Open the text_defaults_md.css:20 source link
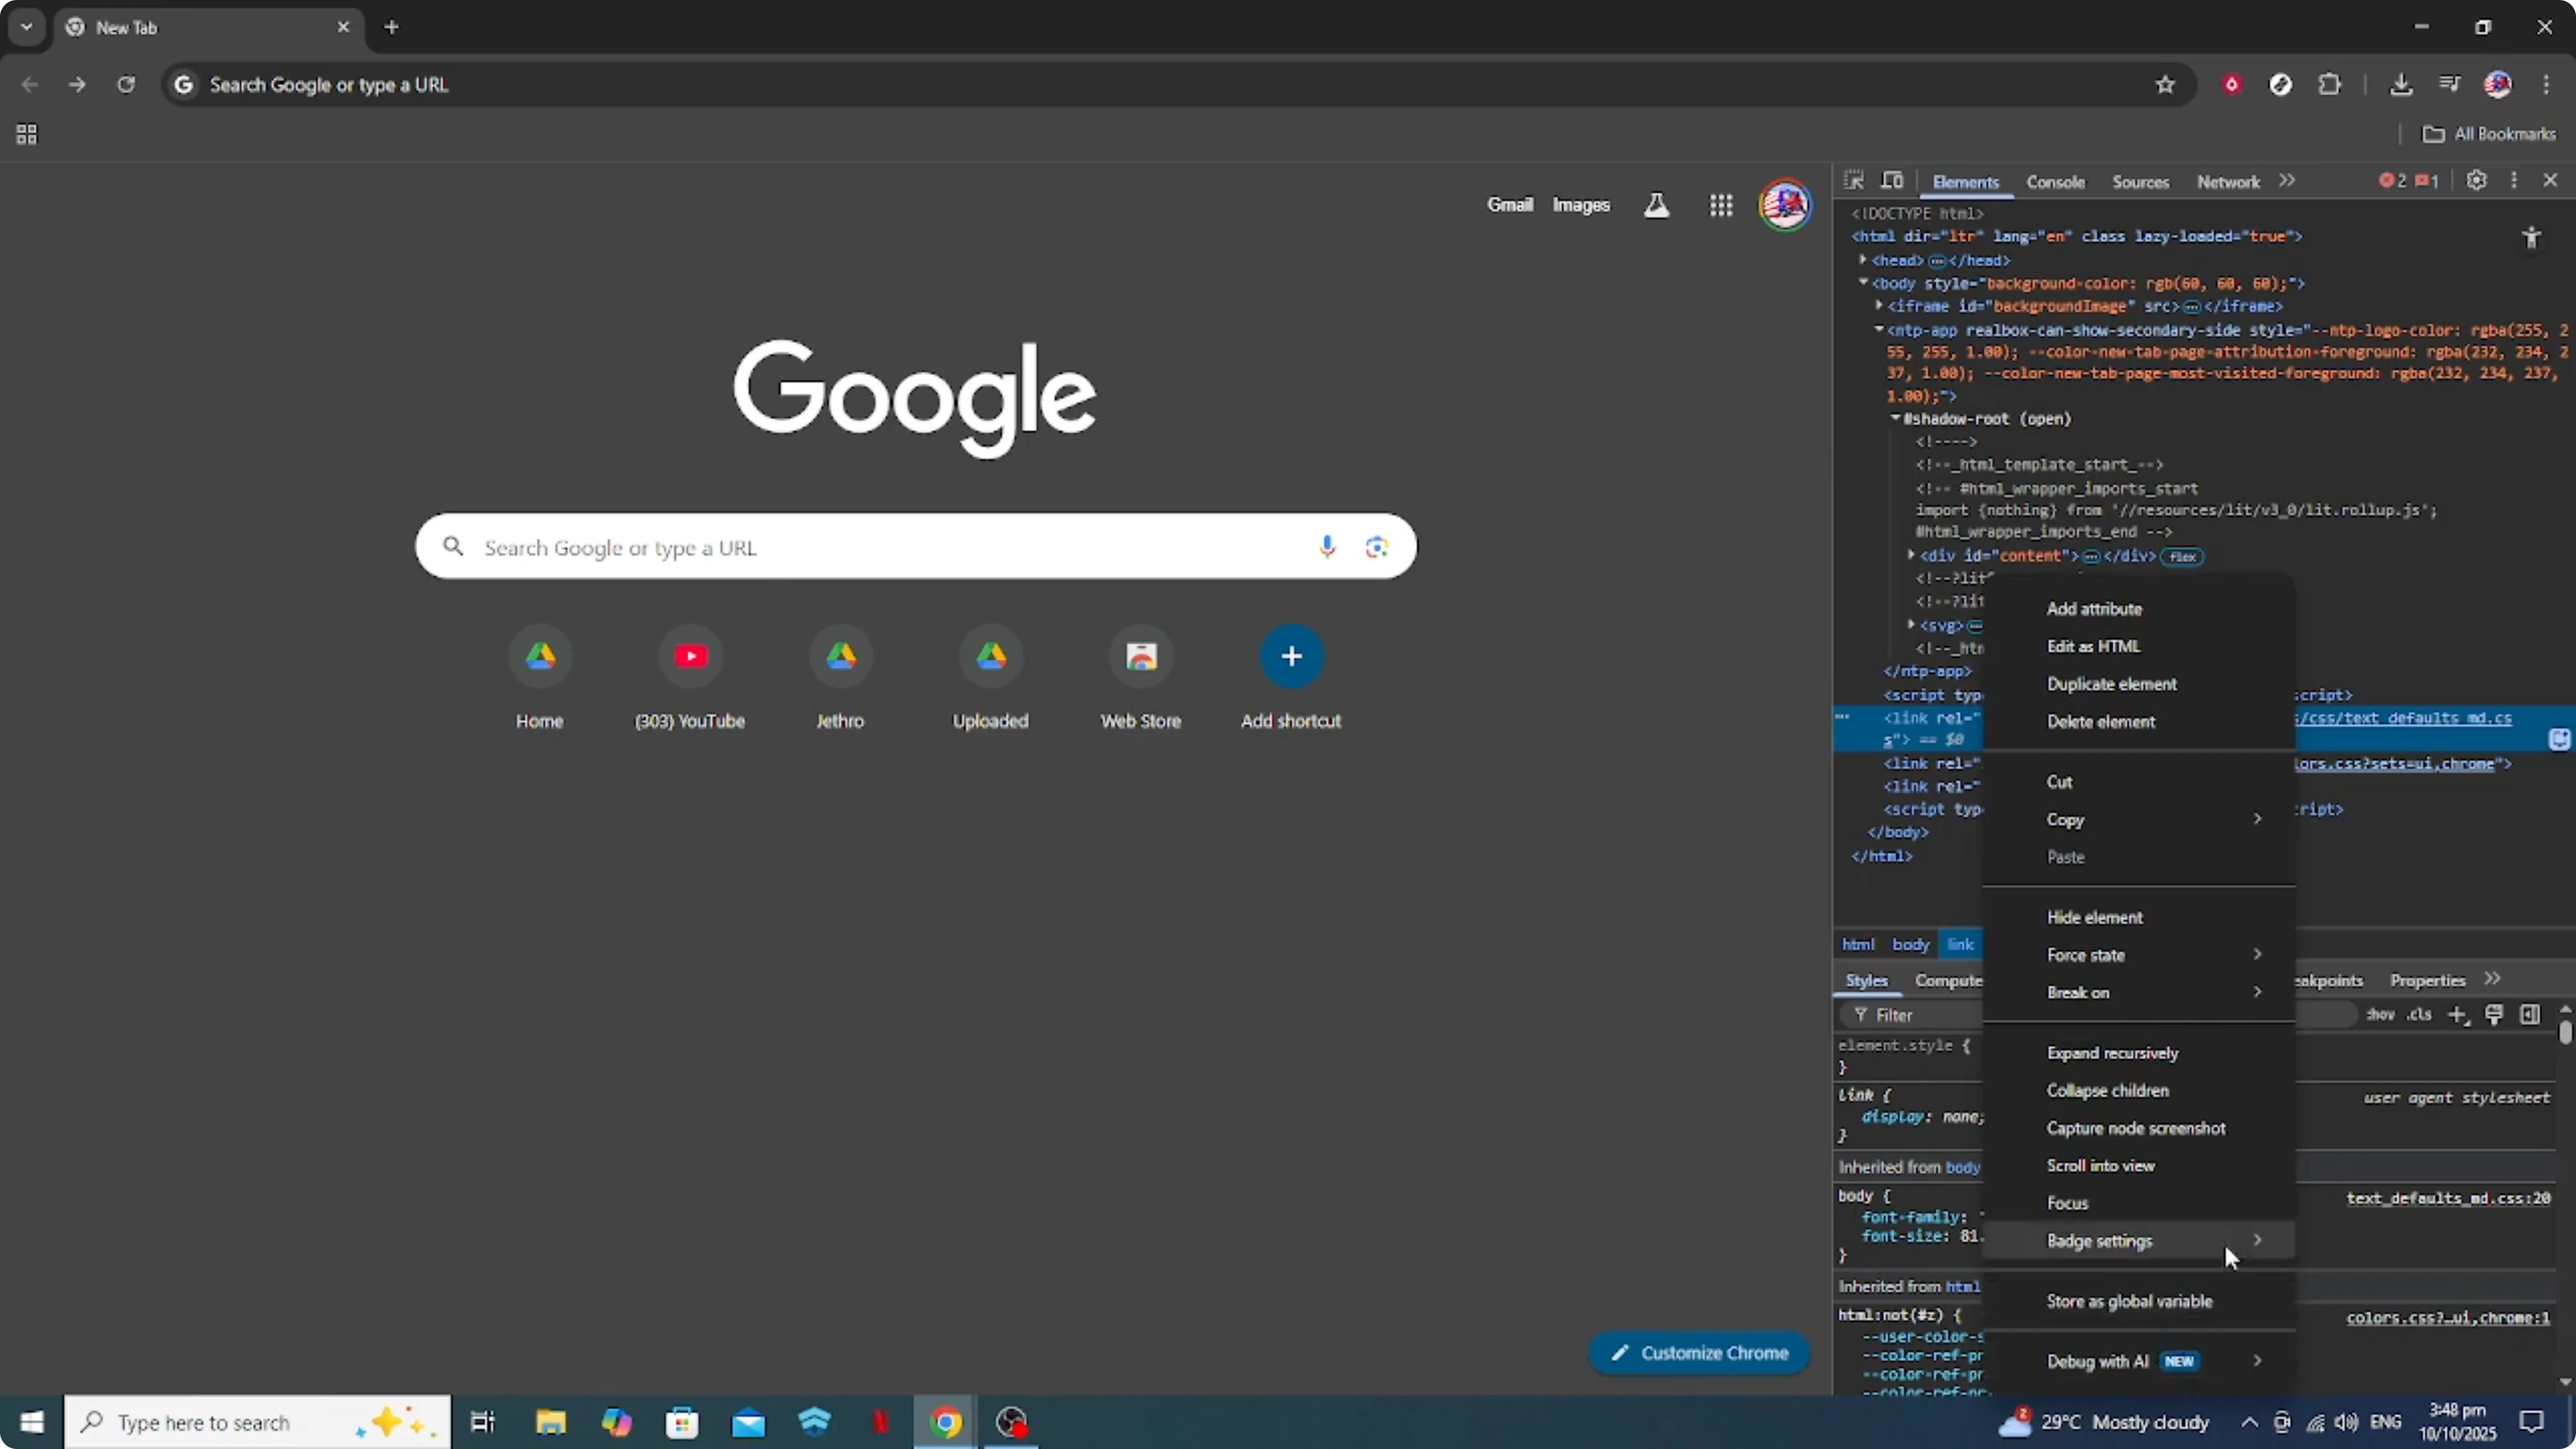This screenshot has height=1449, width=2576. coord(2448,1198)
